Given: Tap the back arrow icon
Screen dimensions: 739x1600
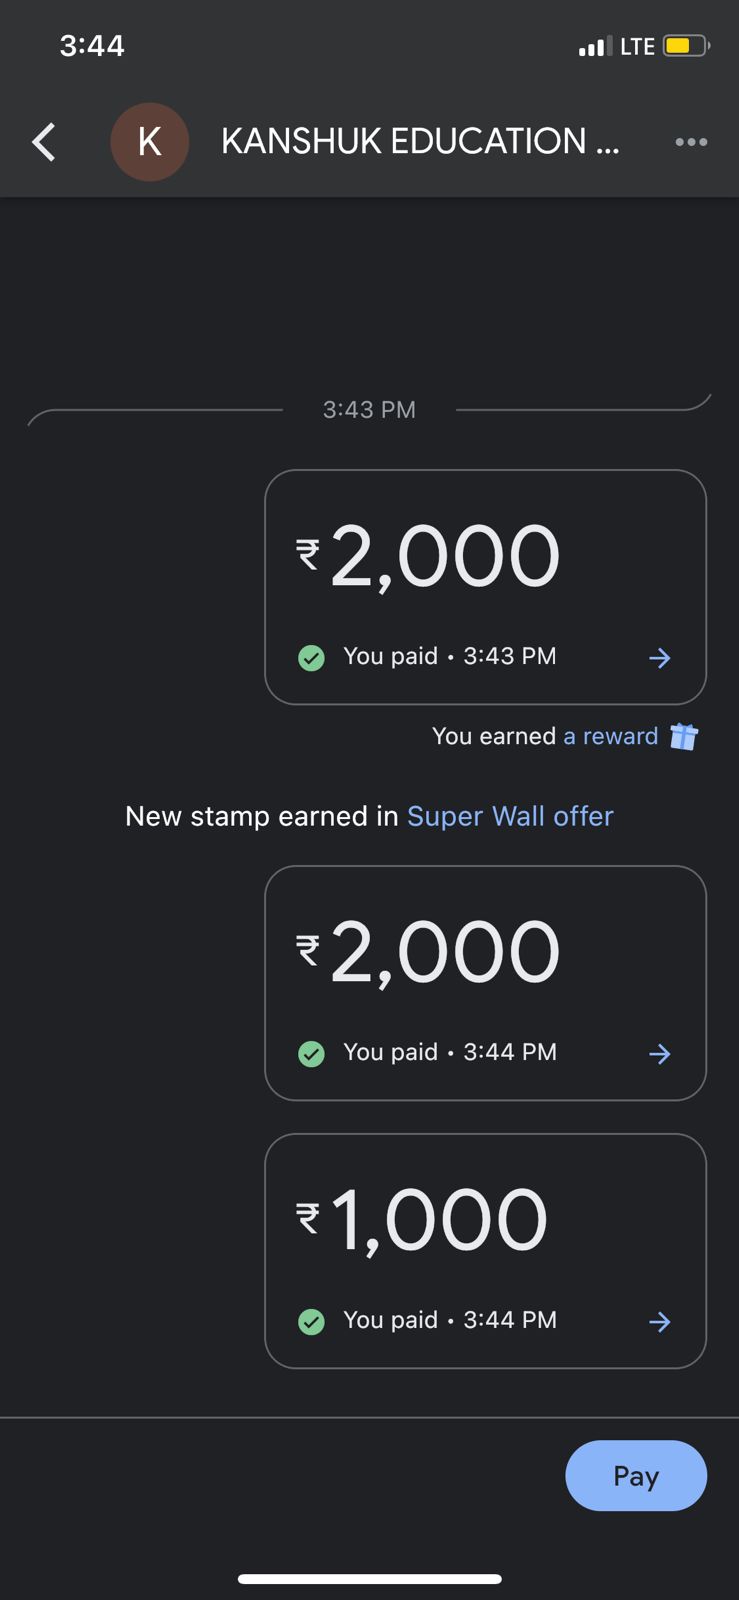Looking at the screenshot, I should pyautogui.click(x=44, y=142).
